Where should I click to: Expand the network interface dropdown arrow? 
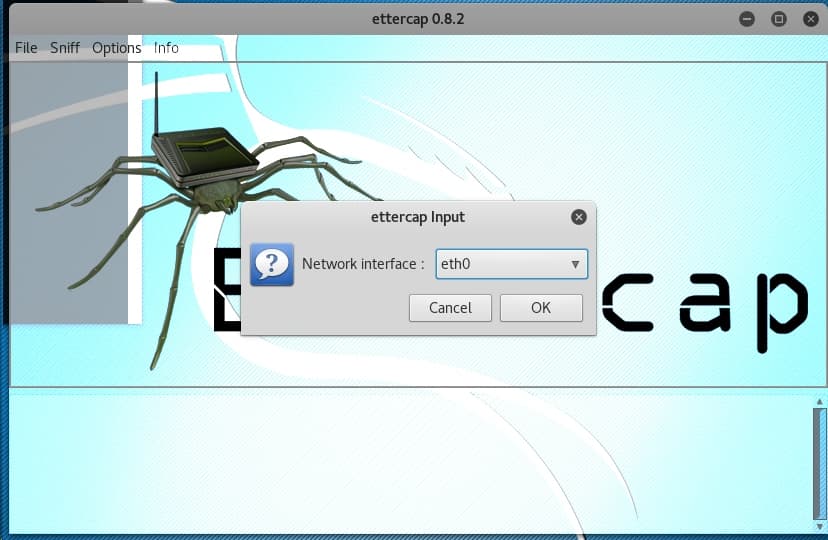[x=575, y=265]
